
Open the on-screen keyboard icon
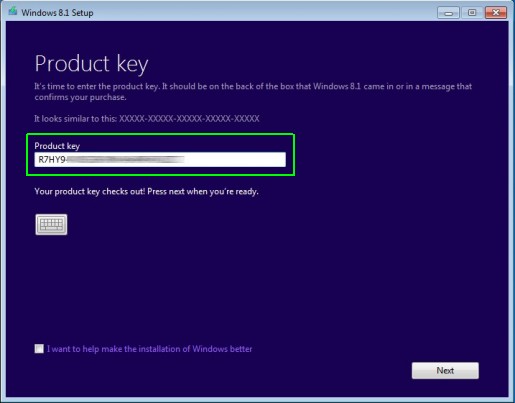51,224
